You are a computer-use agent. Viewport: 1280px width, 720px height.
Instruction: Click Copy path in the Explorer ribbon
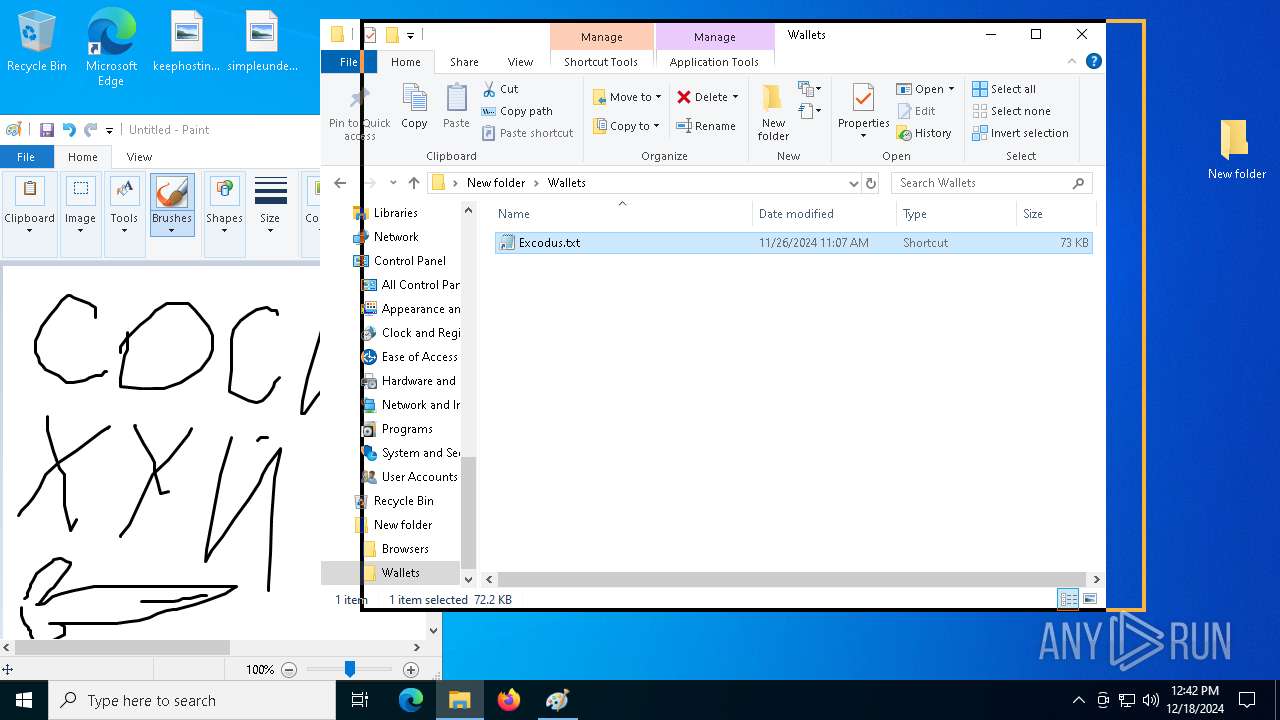517,111
